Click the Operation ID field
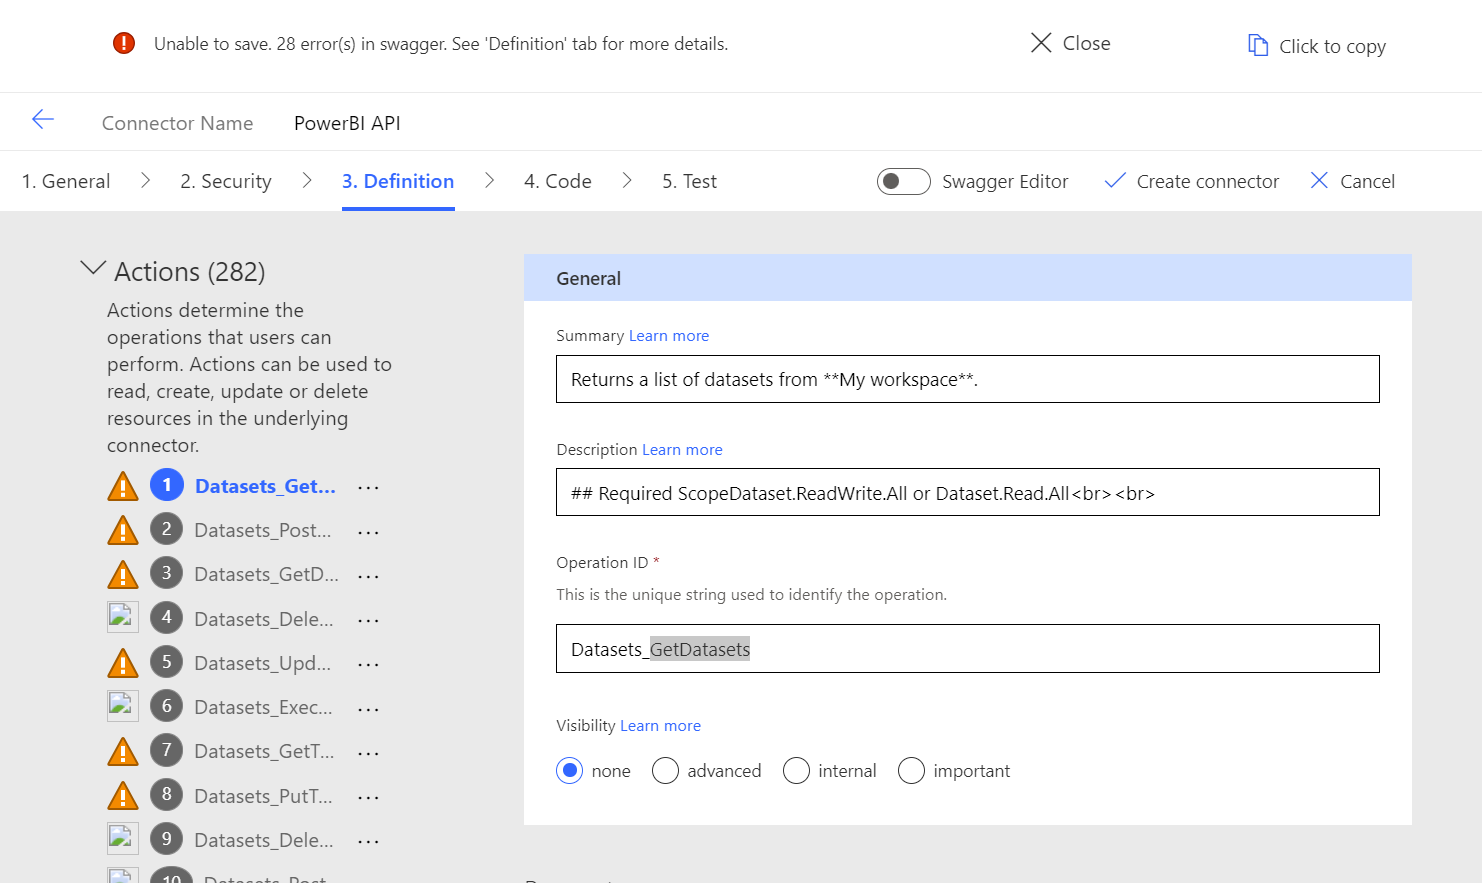This screenshot has height=883, width=1482. pyautogui.click(x=968, y=649)
